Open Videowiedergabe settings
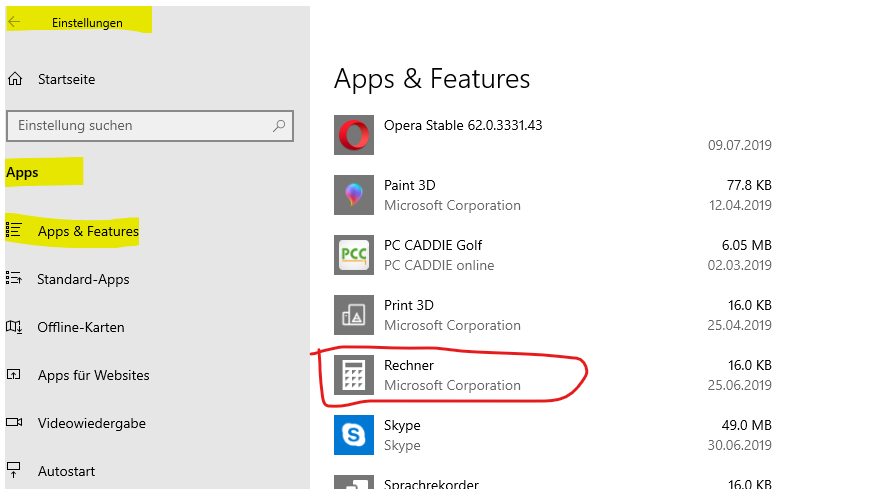The height and width of the screenshot is (489, 880). pos(91,423)
